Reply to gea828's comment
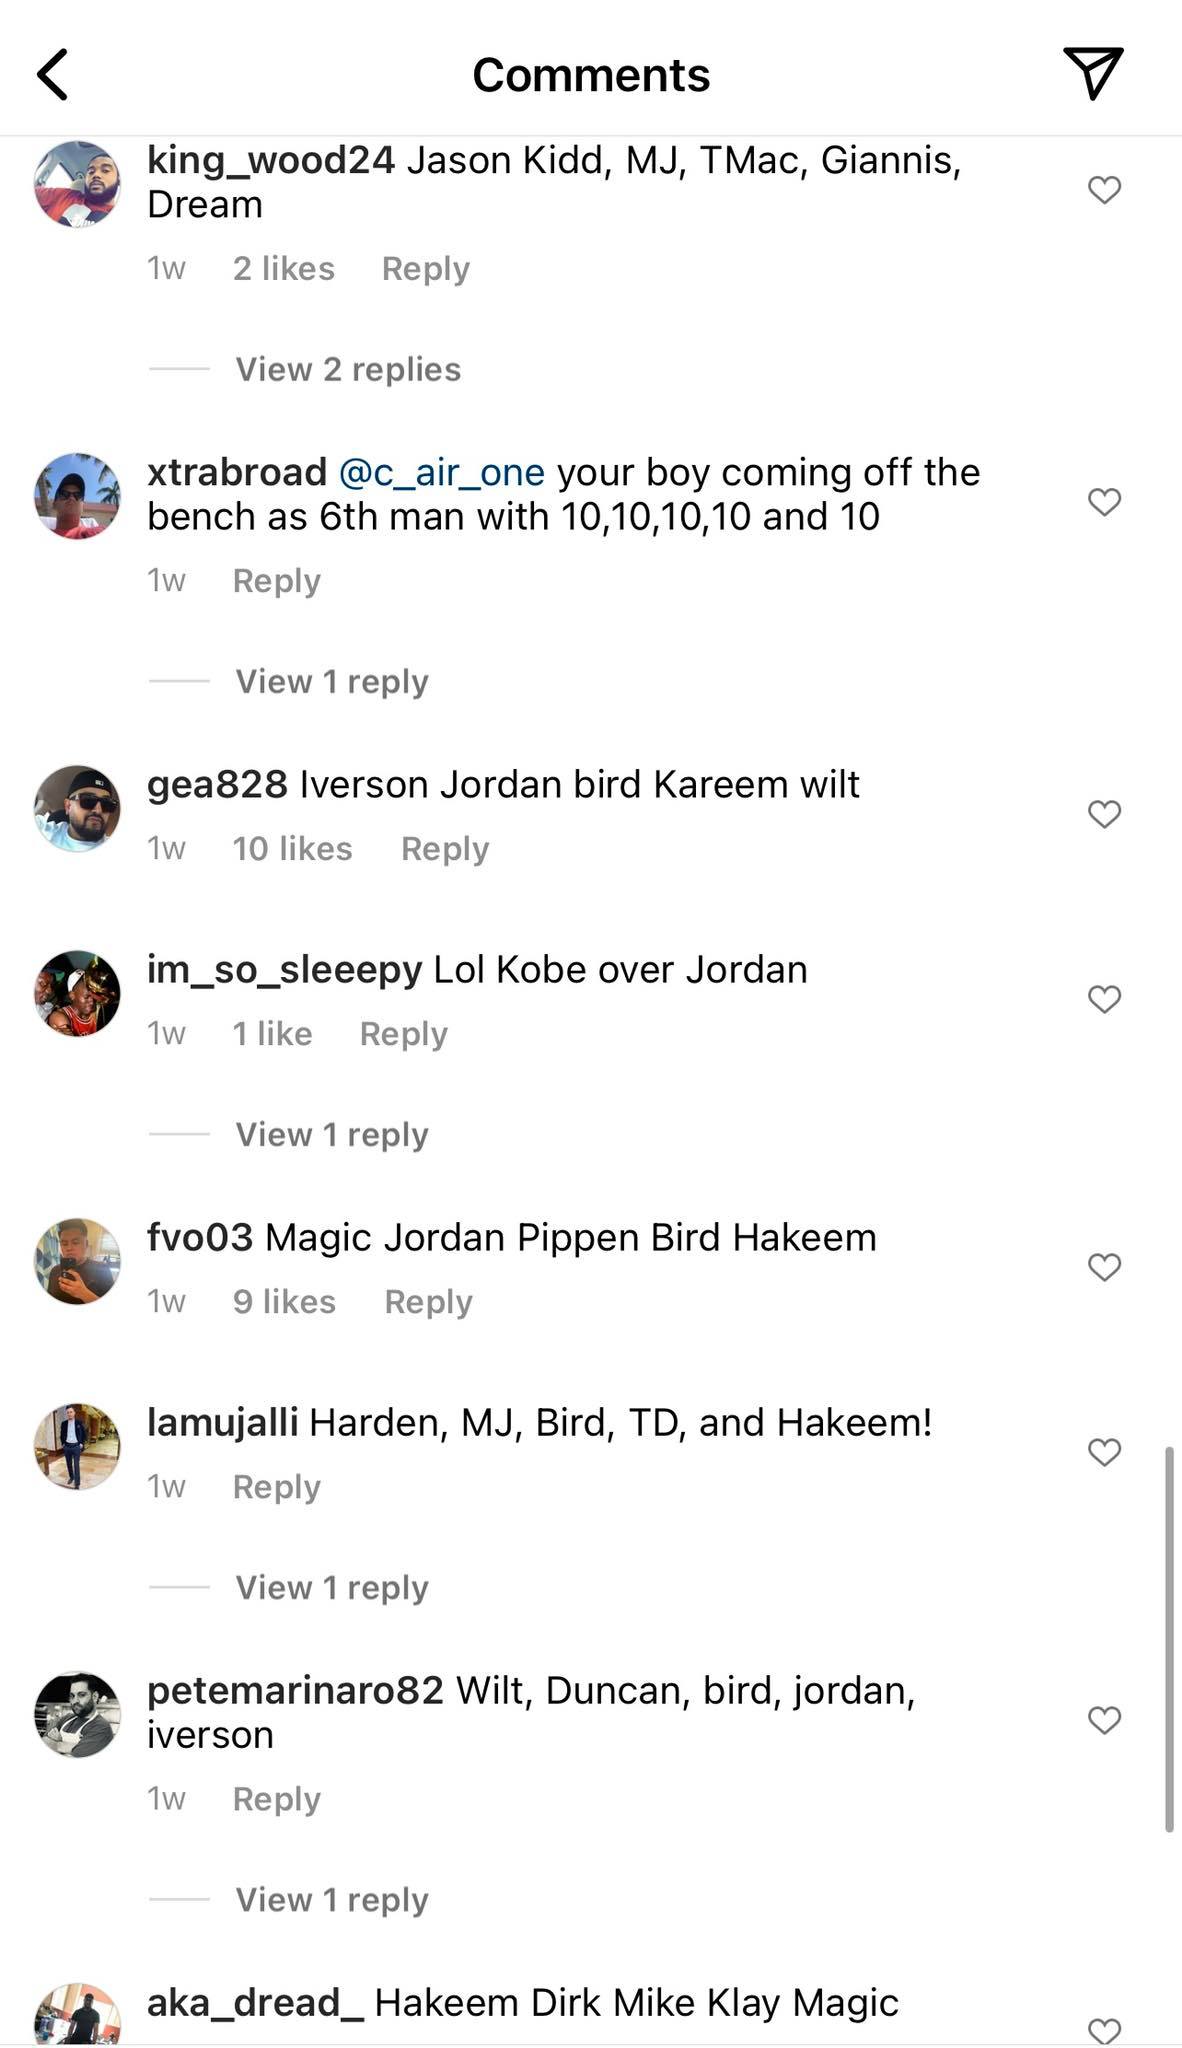 coord(445,848)
